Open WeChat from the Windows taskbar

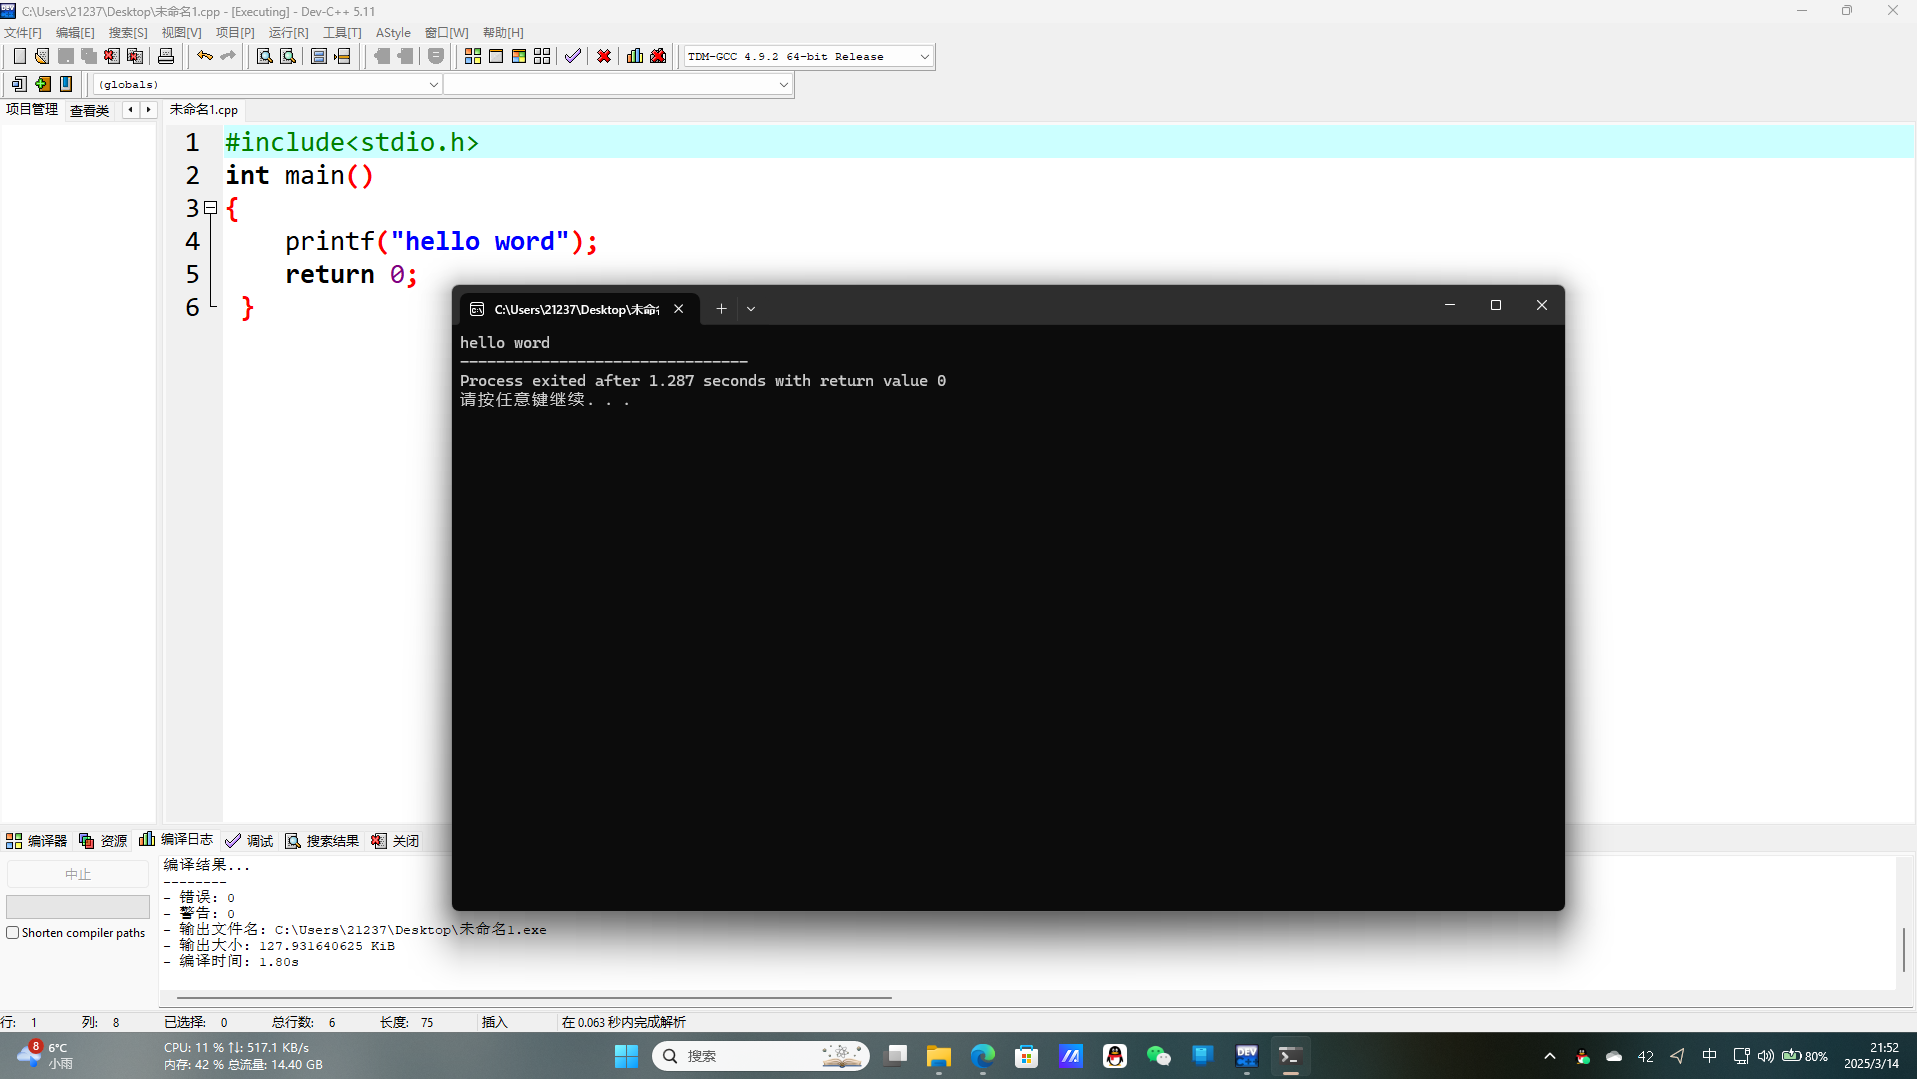(1158, 1056)
